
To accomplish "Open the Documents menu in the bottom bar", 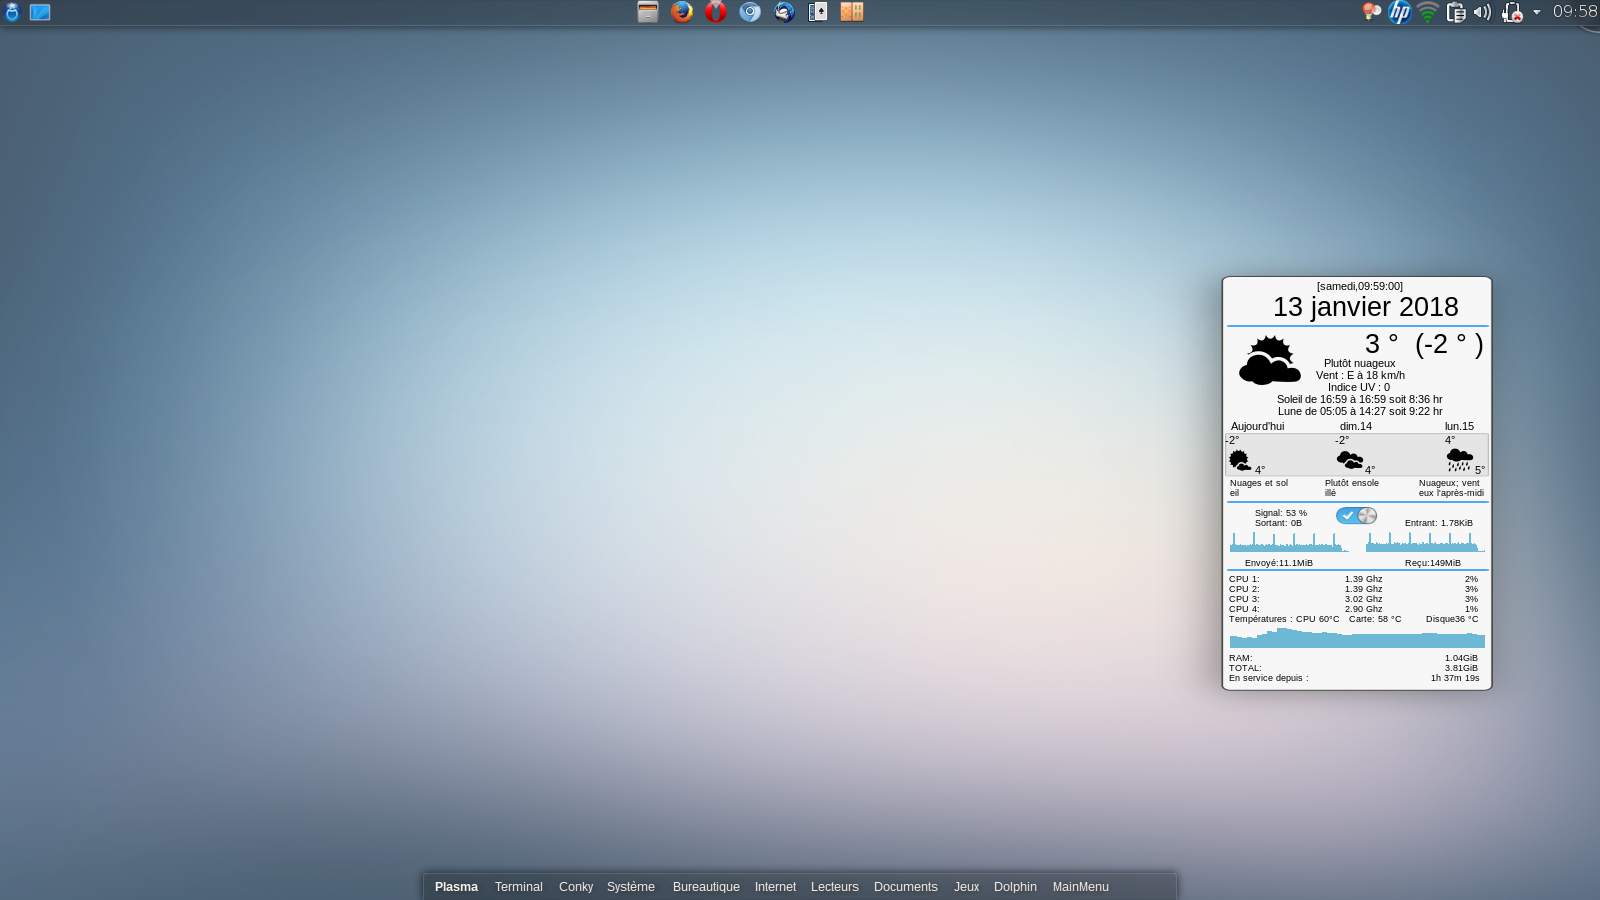I will pyautogui.click(x=906, y=887).
